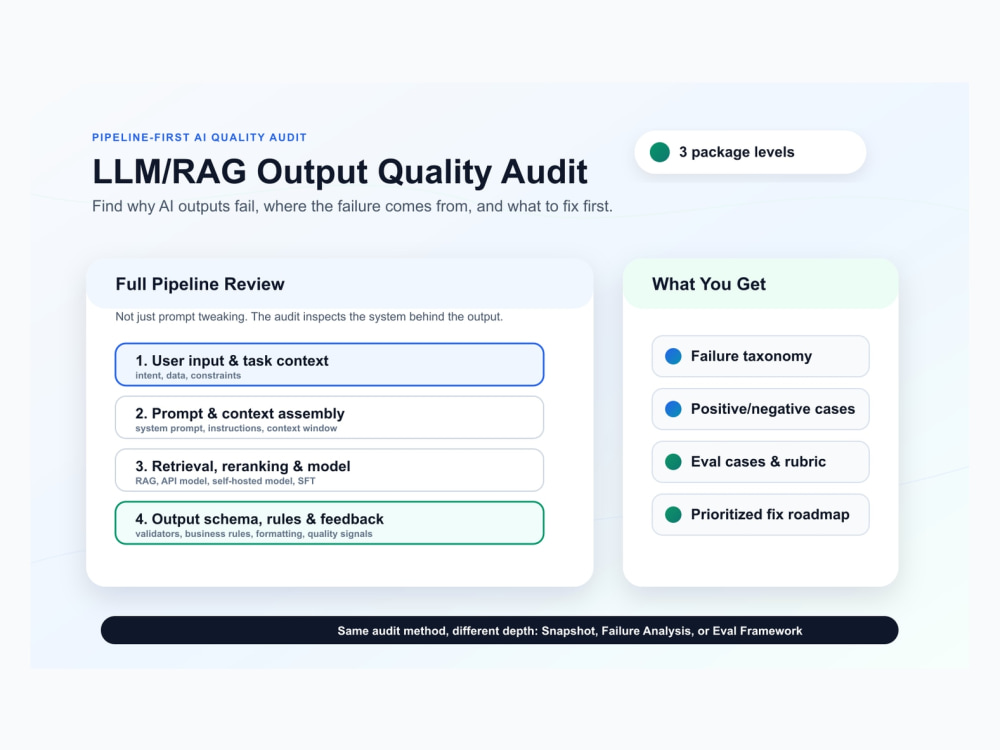
Task: Open the Prioritized fix roadmap item
Action: [x=760, y=515]
